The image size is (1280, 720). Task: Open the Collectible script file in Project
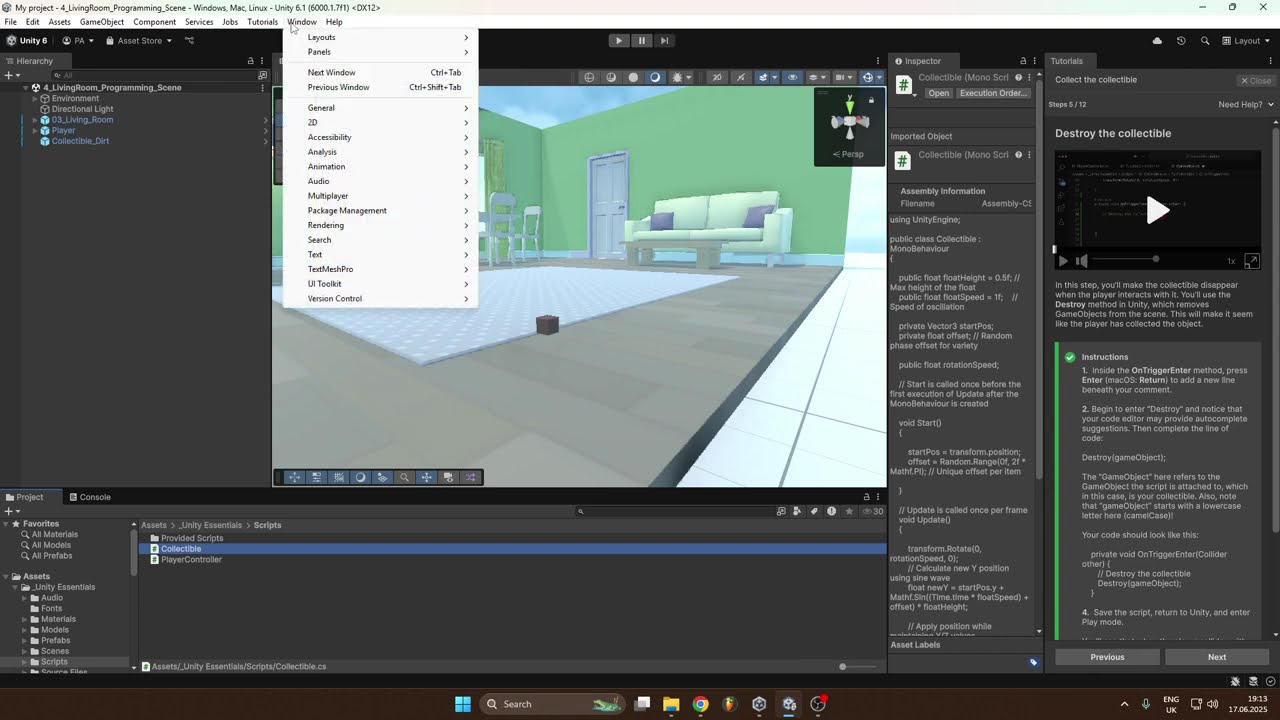point(181,549)
